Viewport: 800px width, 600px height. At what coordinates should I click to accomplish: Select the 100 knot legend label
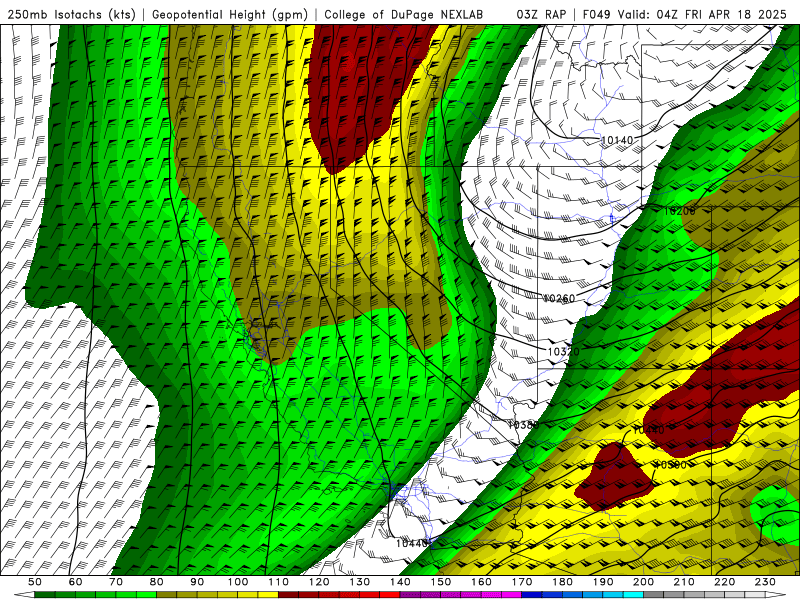[238, 582]
